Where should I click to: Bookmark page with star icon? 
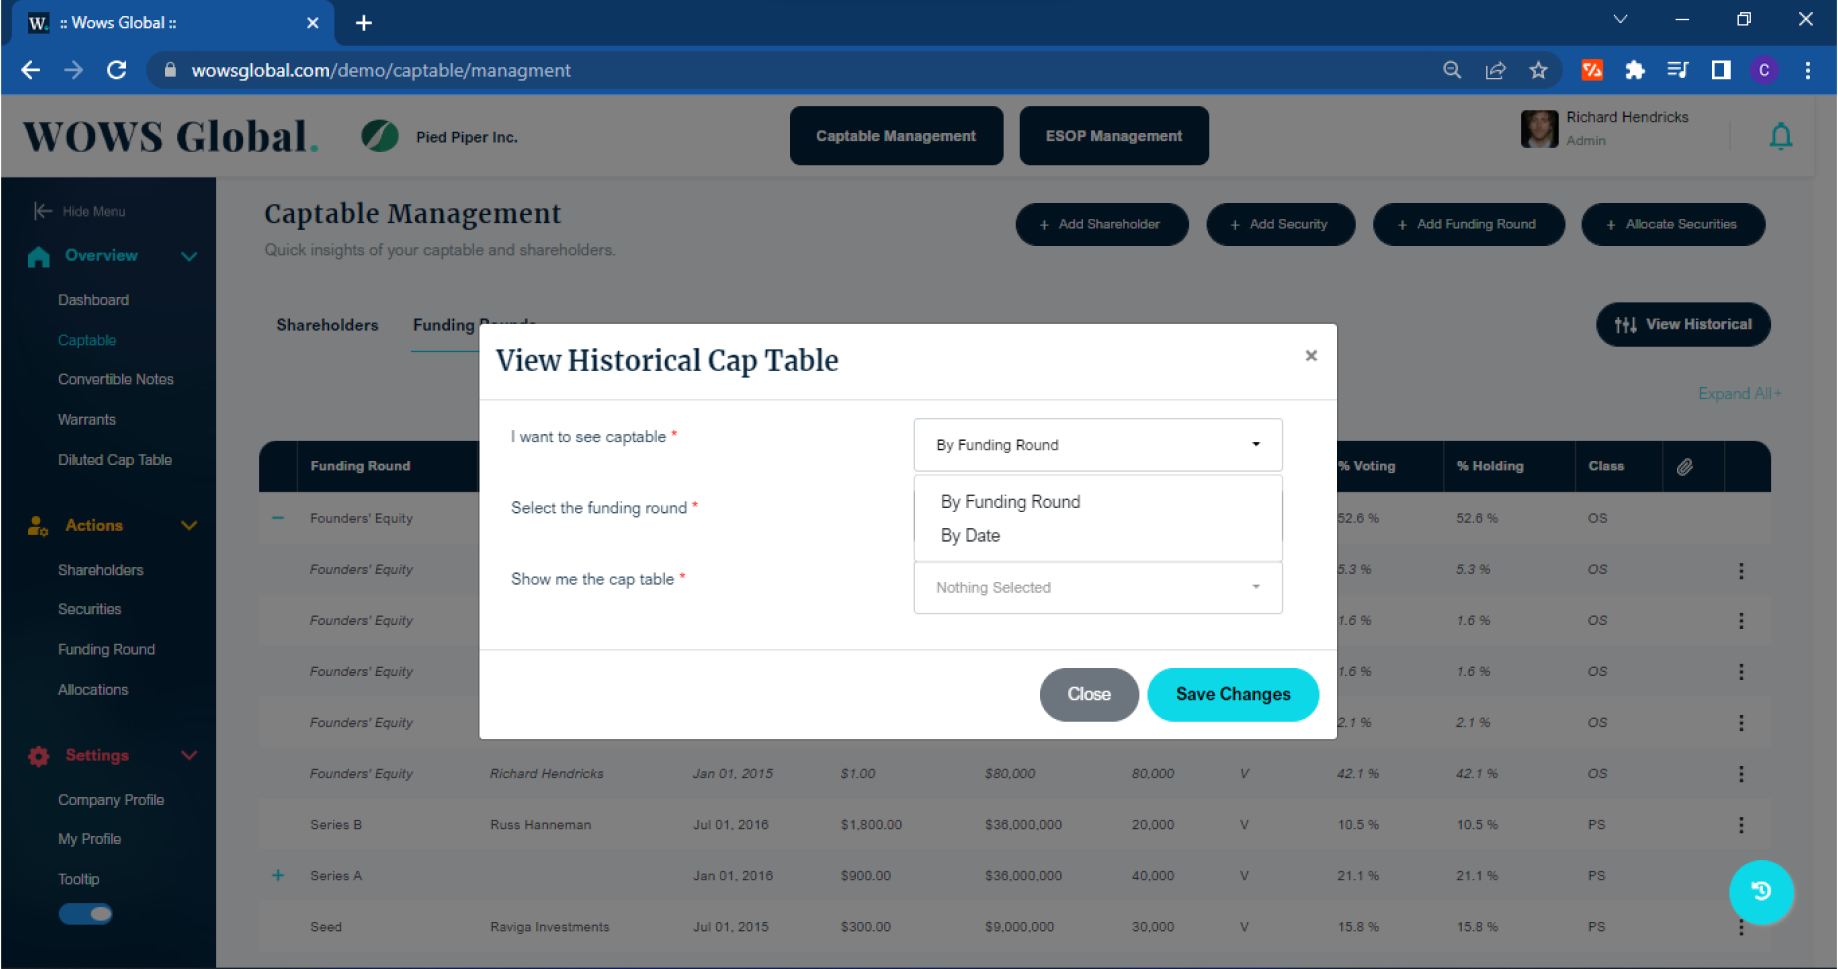tap(1538, 70)
